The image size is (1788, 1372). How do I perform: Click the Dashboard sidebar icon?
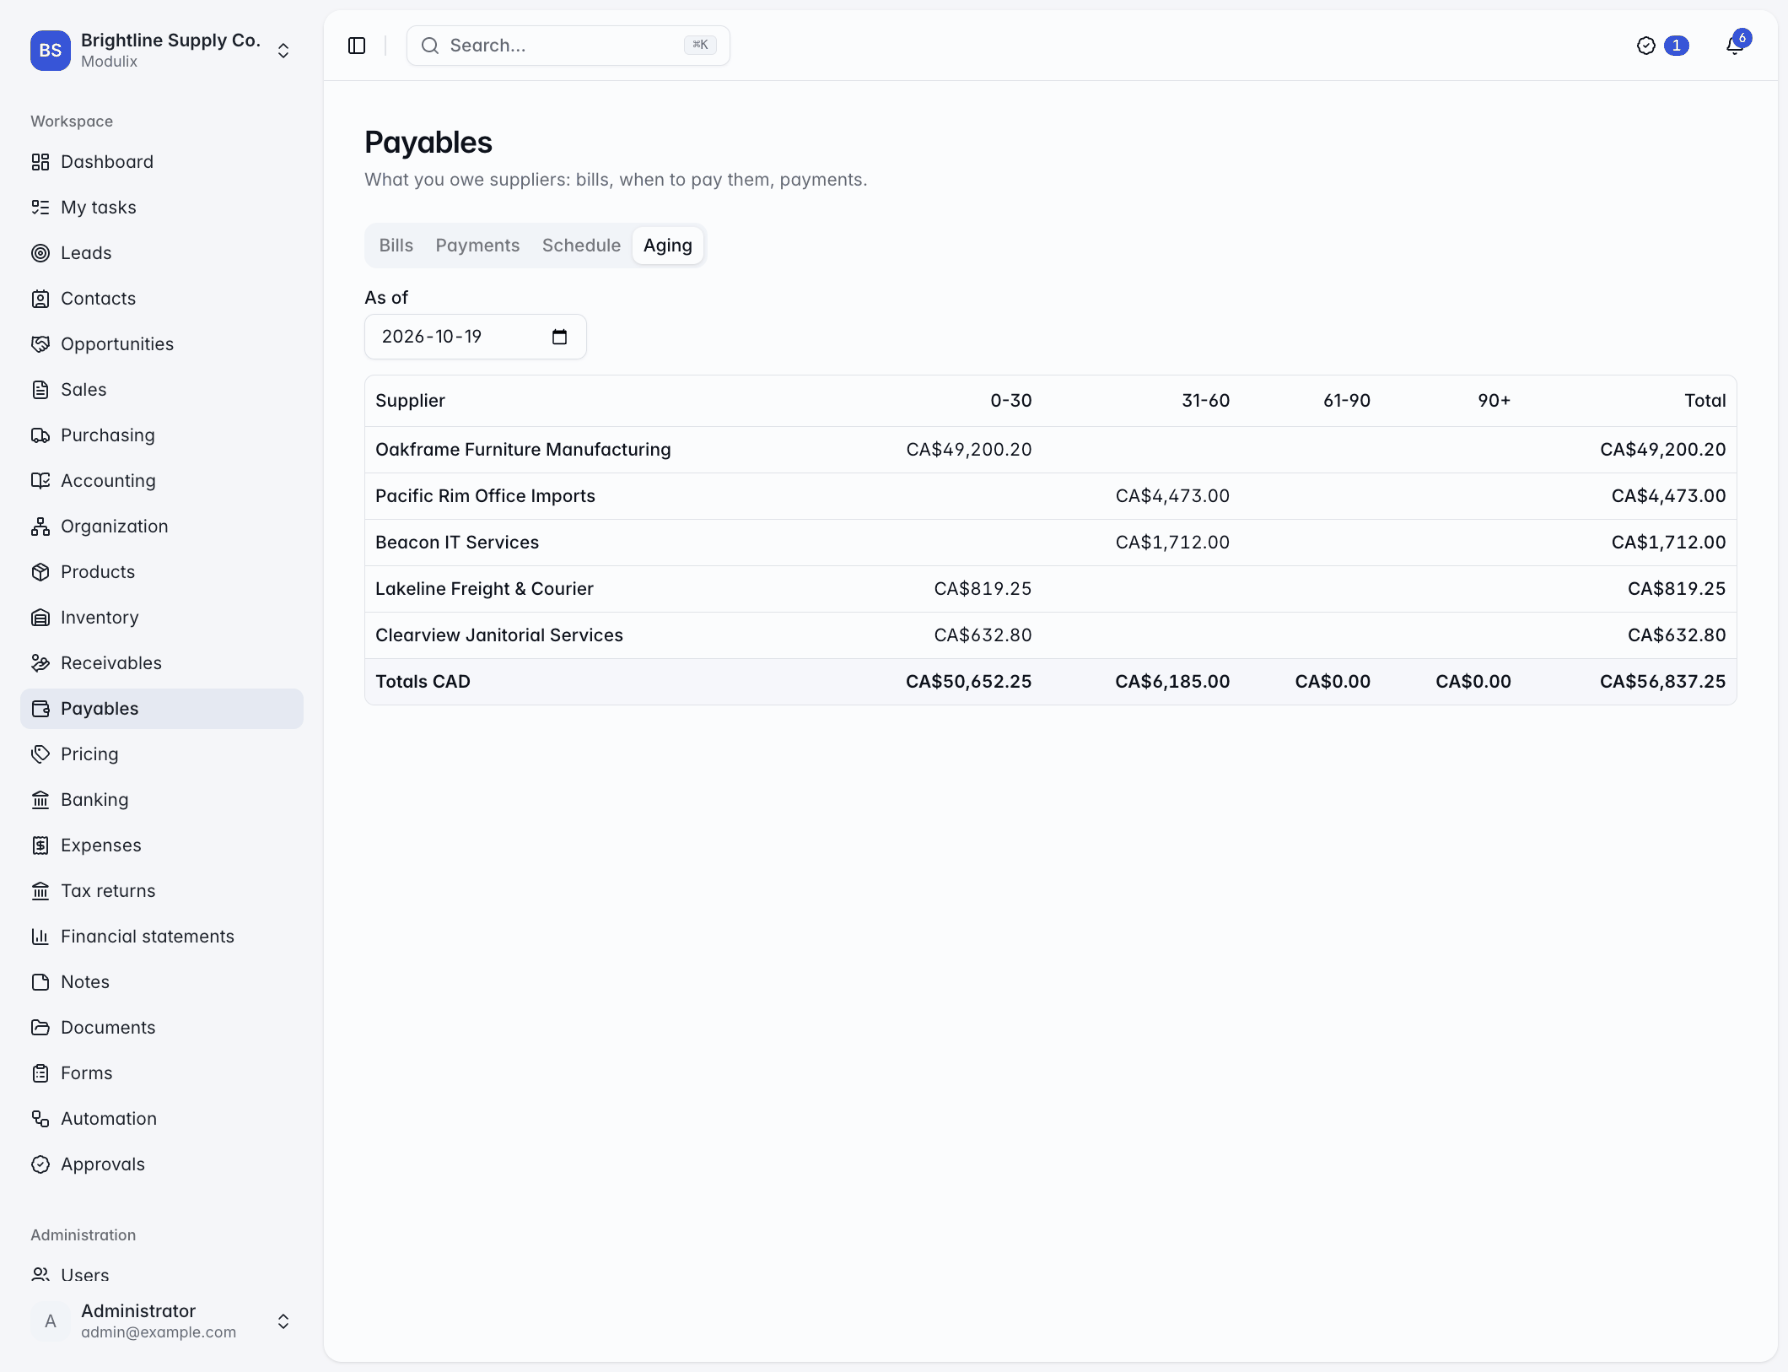tap(40, 162)
